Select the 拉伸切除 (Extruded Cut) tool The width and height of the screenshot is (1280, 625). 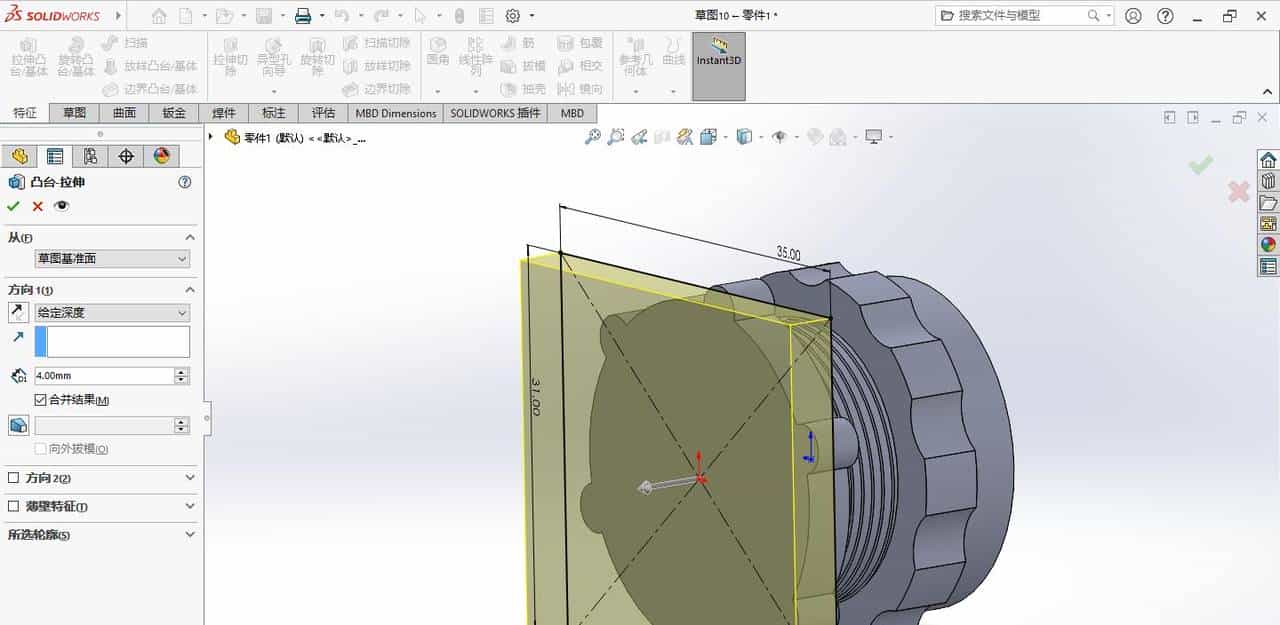[x=231, y=60]
